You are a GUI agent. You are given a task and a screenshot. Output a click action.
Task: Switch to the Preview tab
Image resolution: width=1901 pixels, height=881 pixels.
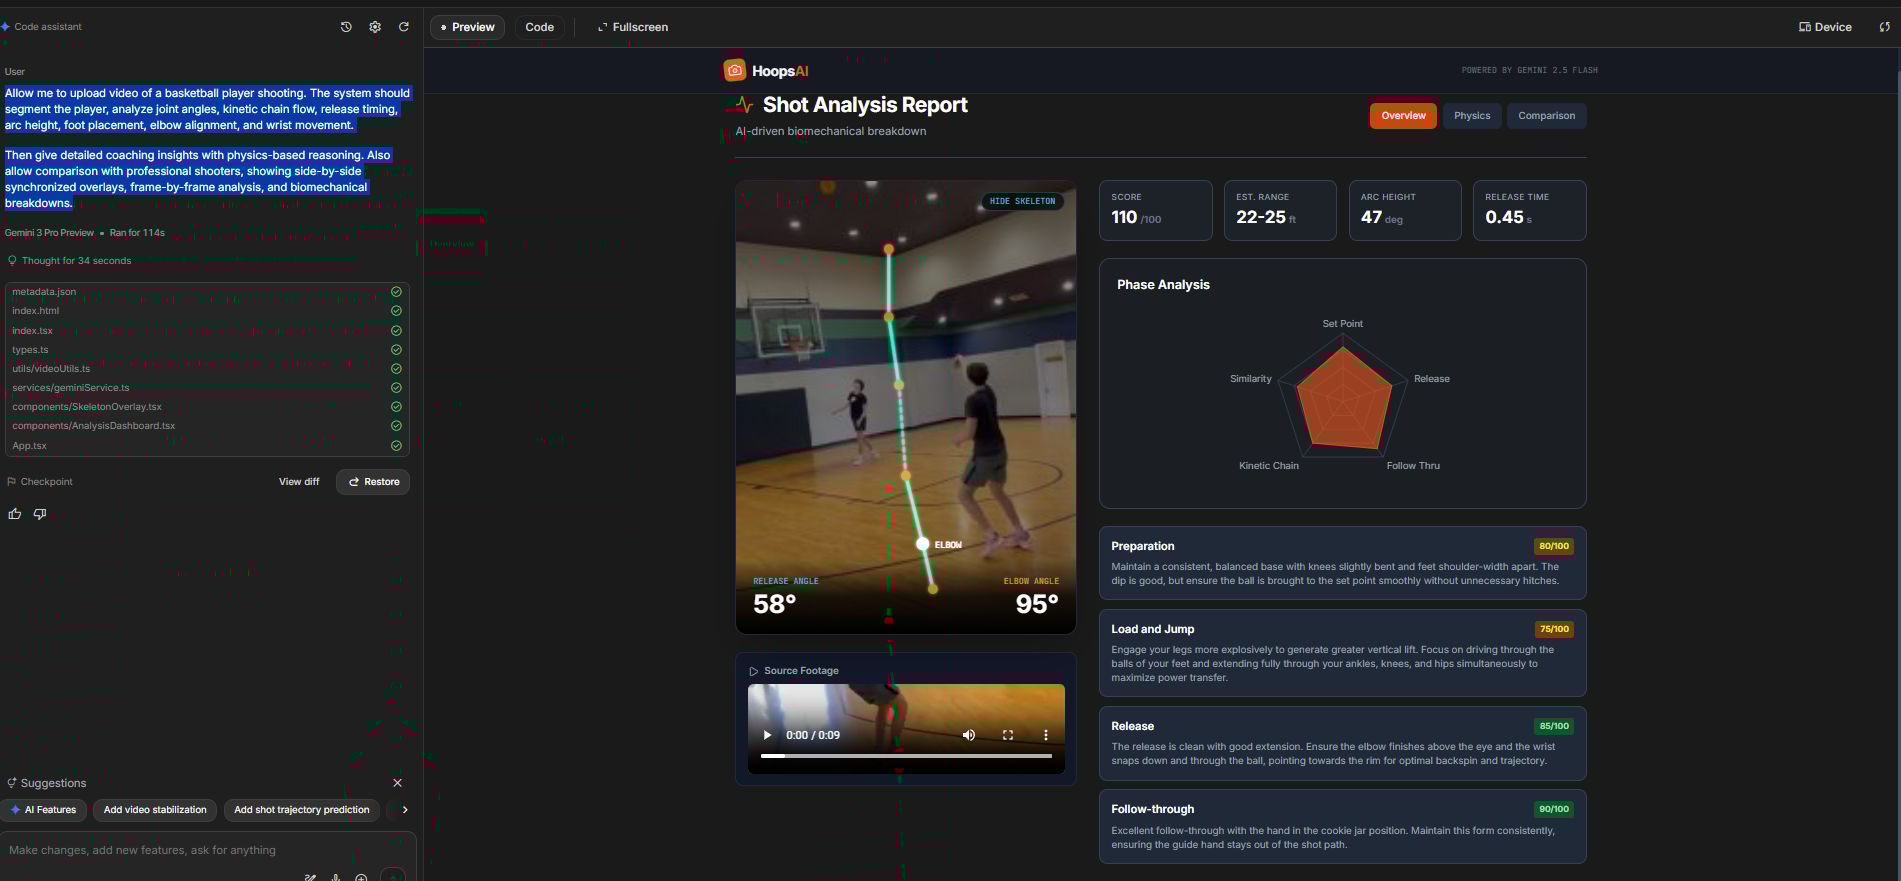point(467,27)
